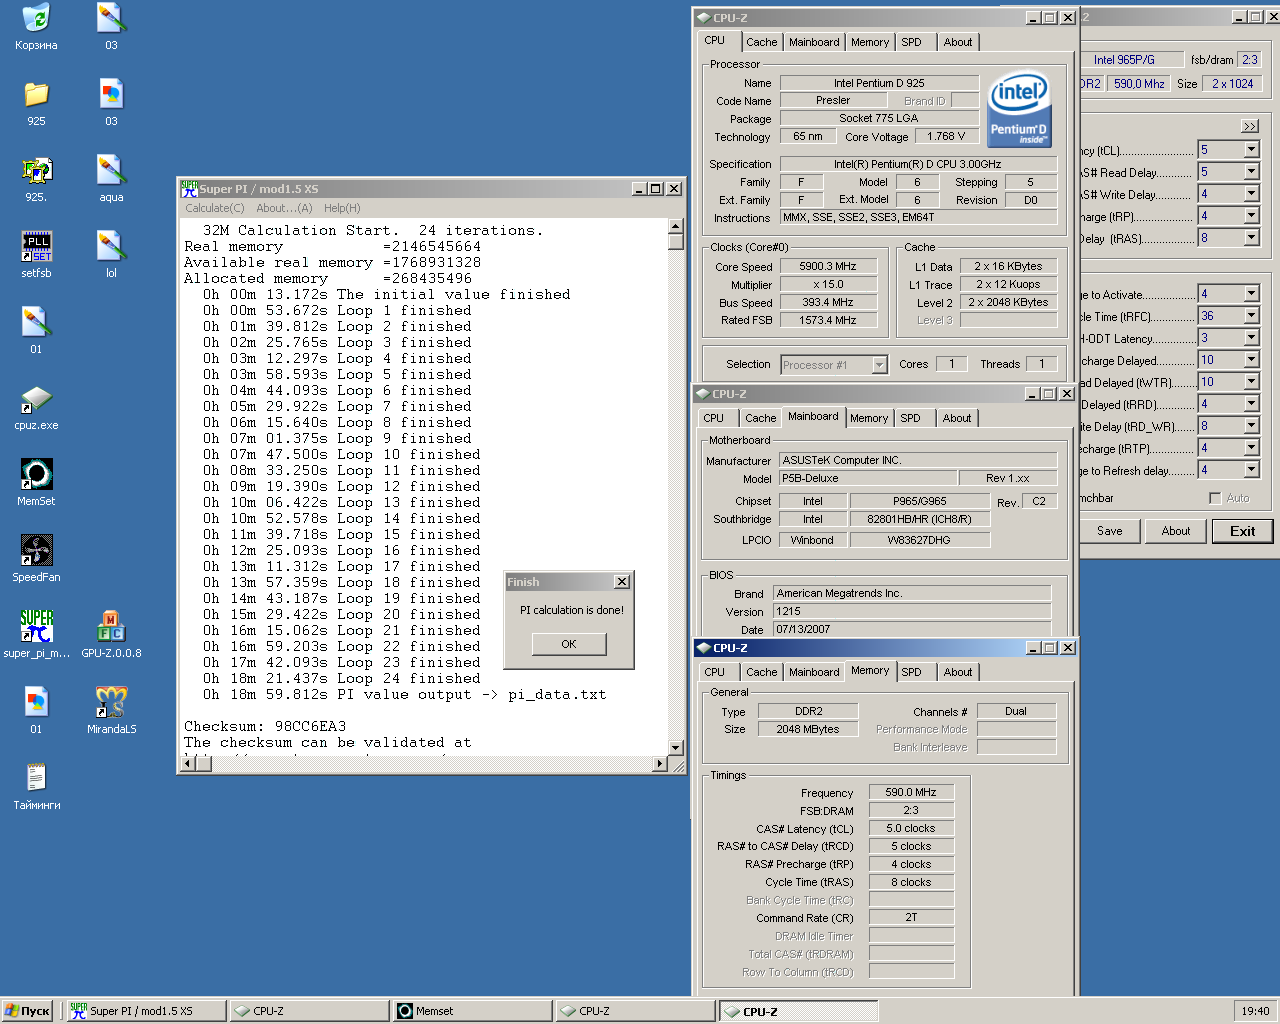Open the 925 folder on the desktop

pyautogui.click(x=36, y=102)
